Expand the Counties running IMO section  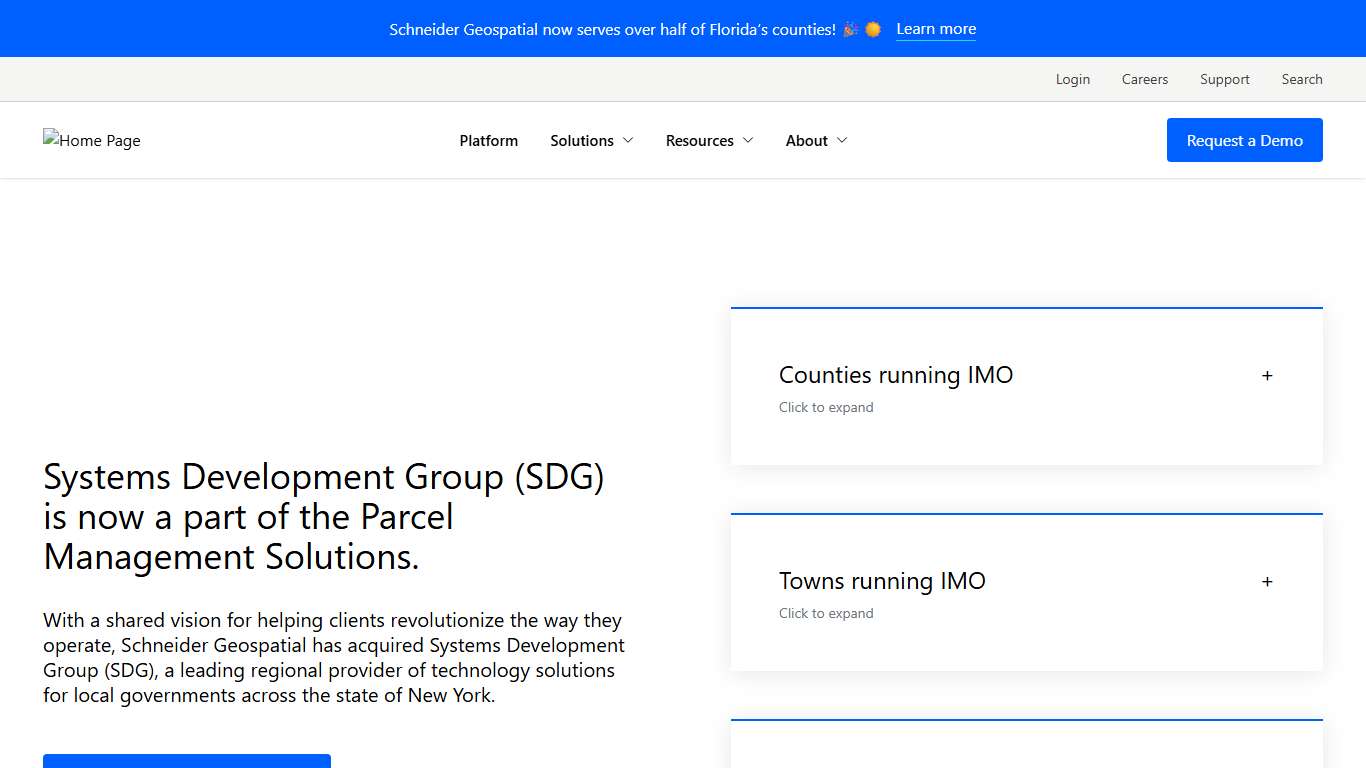coord(896,375)
